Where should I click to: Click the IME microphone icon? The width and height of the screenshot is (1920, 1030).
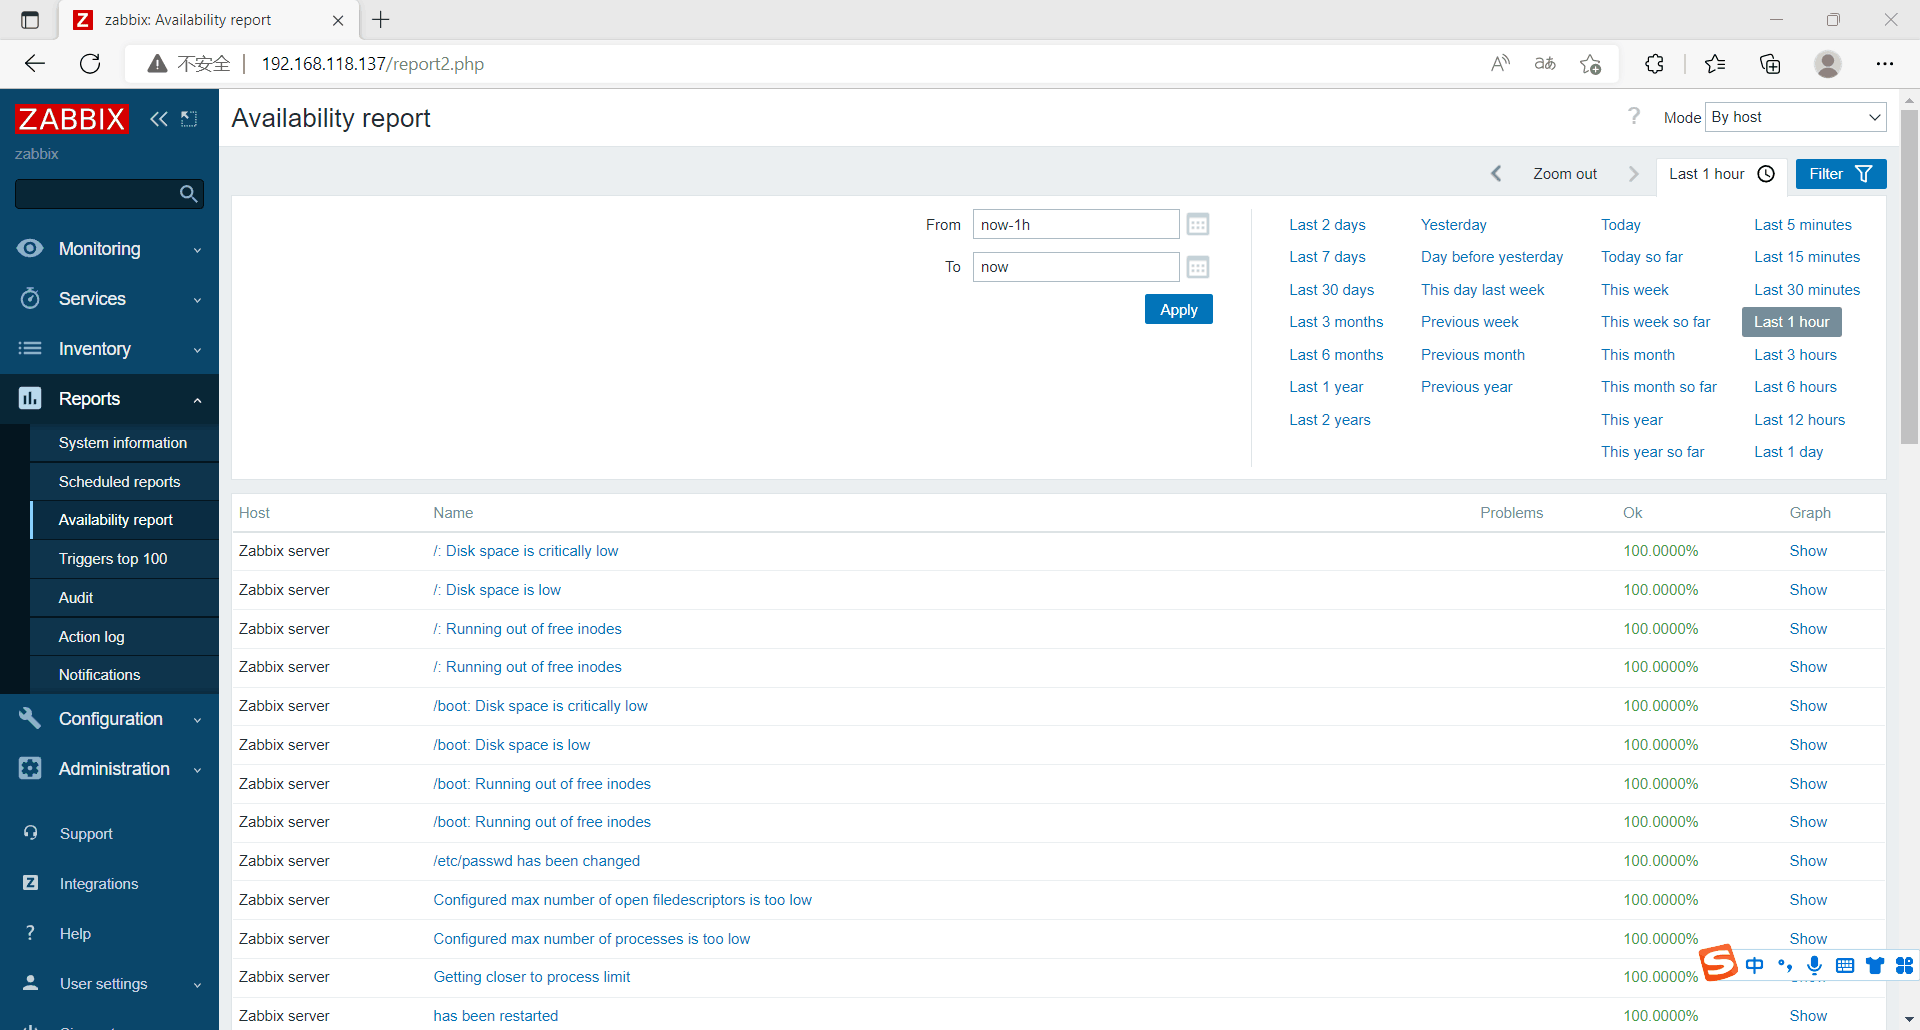[1815, 965]
